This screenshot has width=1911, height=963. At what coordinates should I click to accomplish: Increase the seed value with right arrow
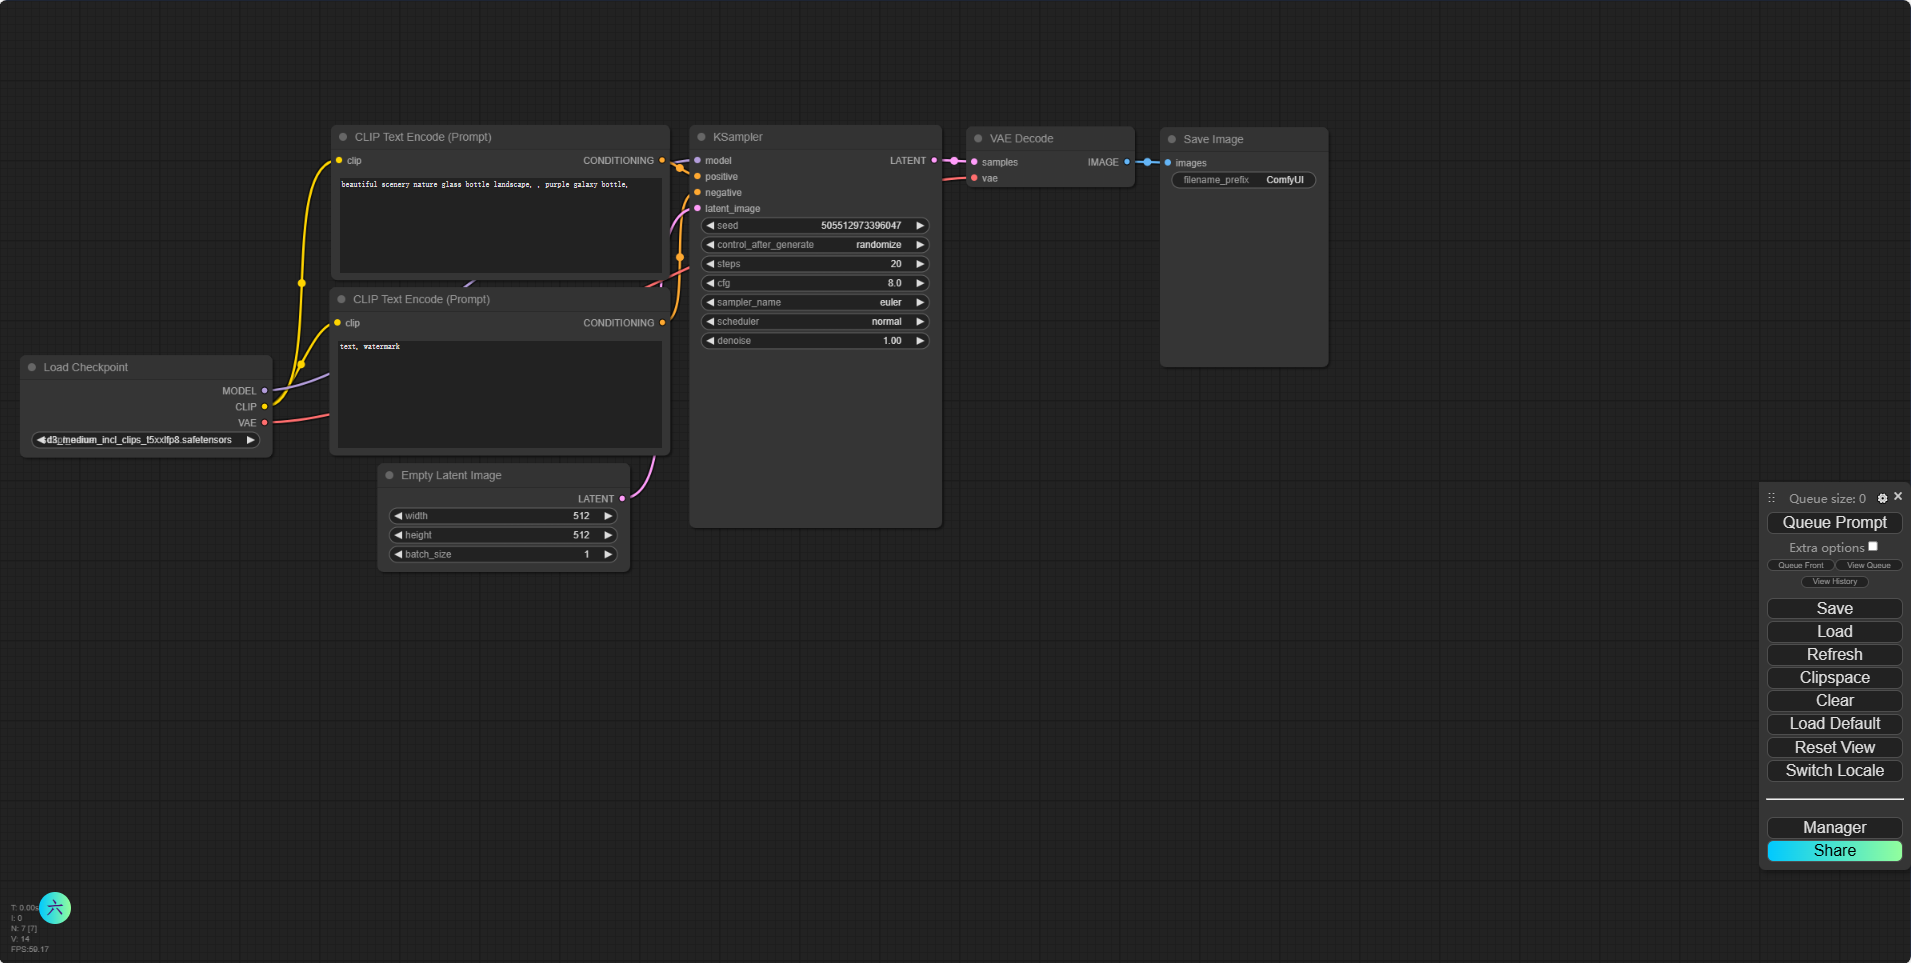pyautogui.click(x=920, y=226)
